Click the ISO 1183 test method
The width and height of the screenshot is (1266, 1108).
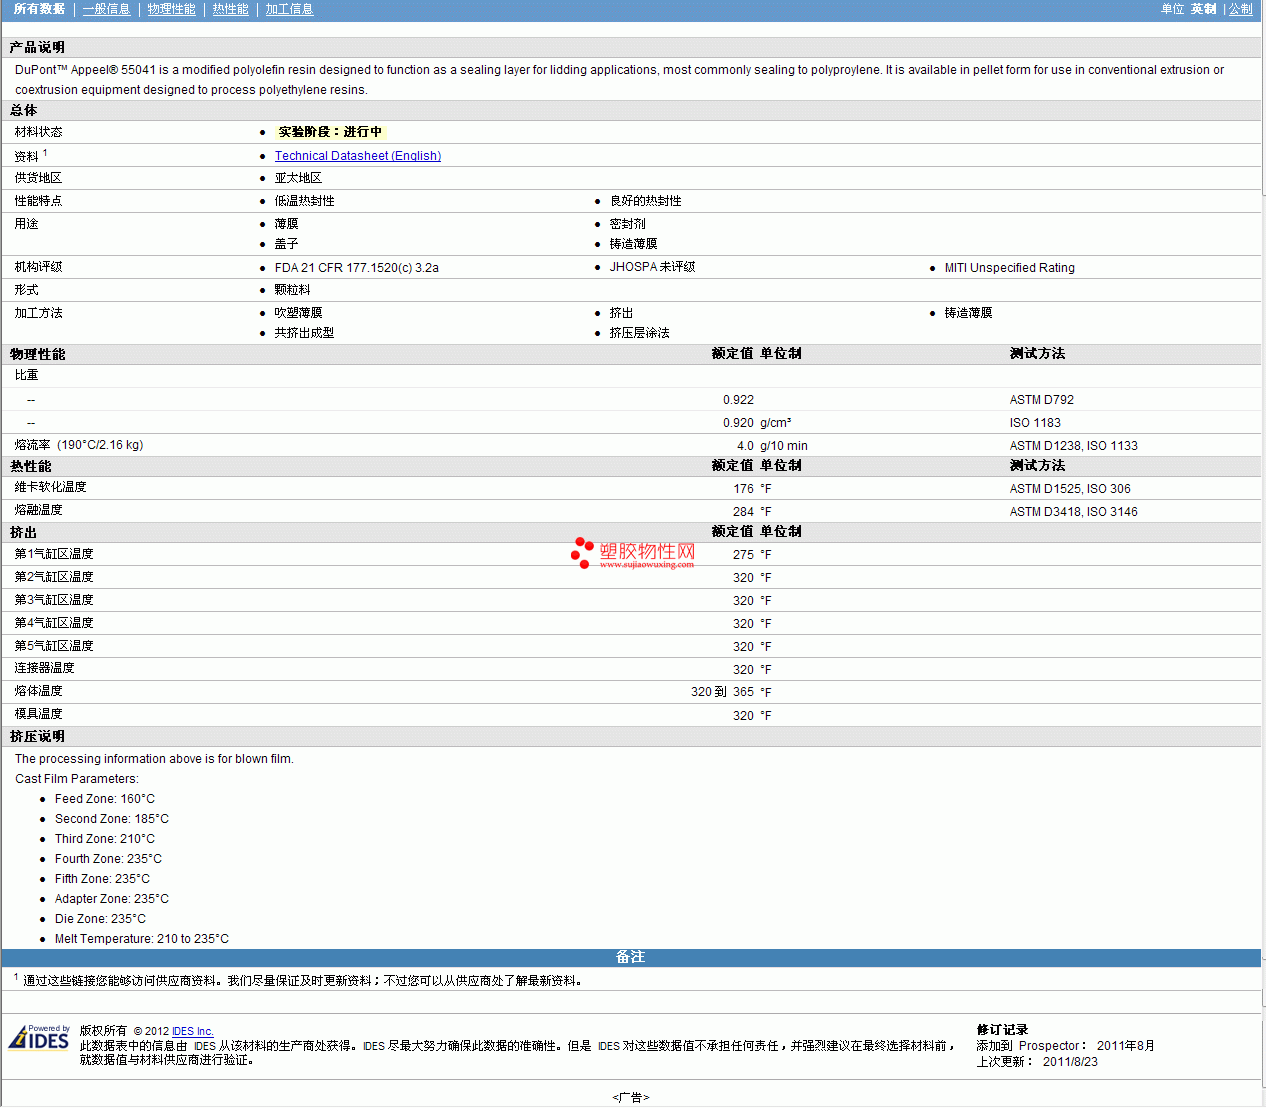point(1035,423)
